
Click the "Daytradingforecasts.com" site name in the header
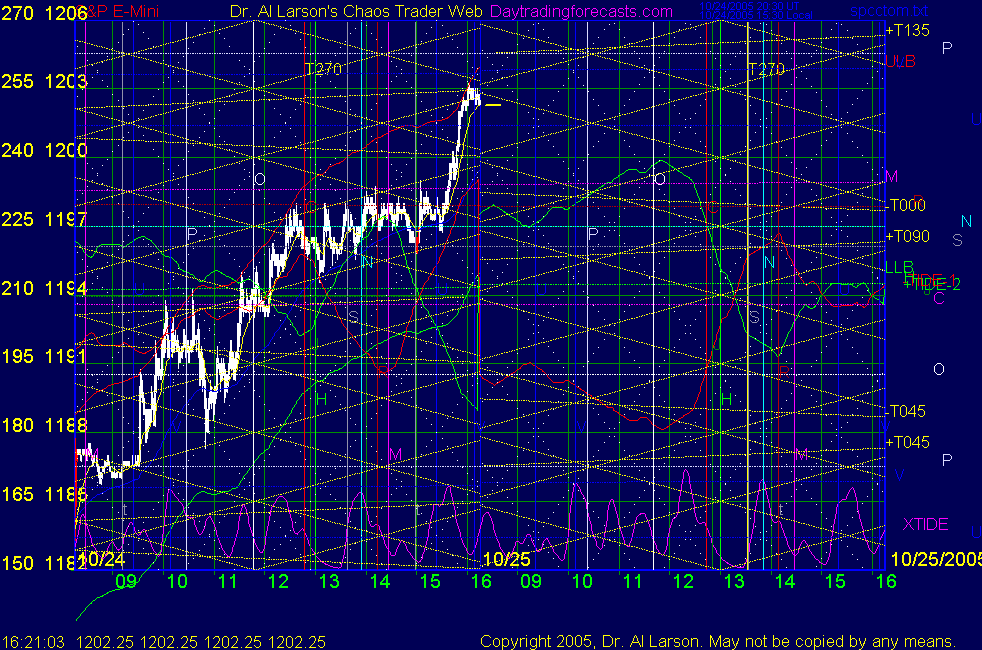(x=581, y=11)
